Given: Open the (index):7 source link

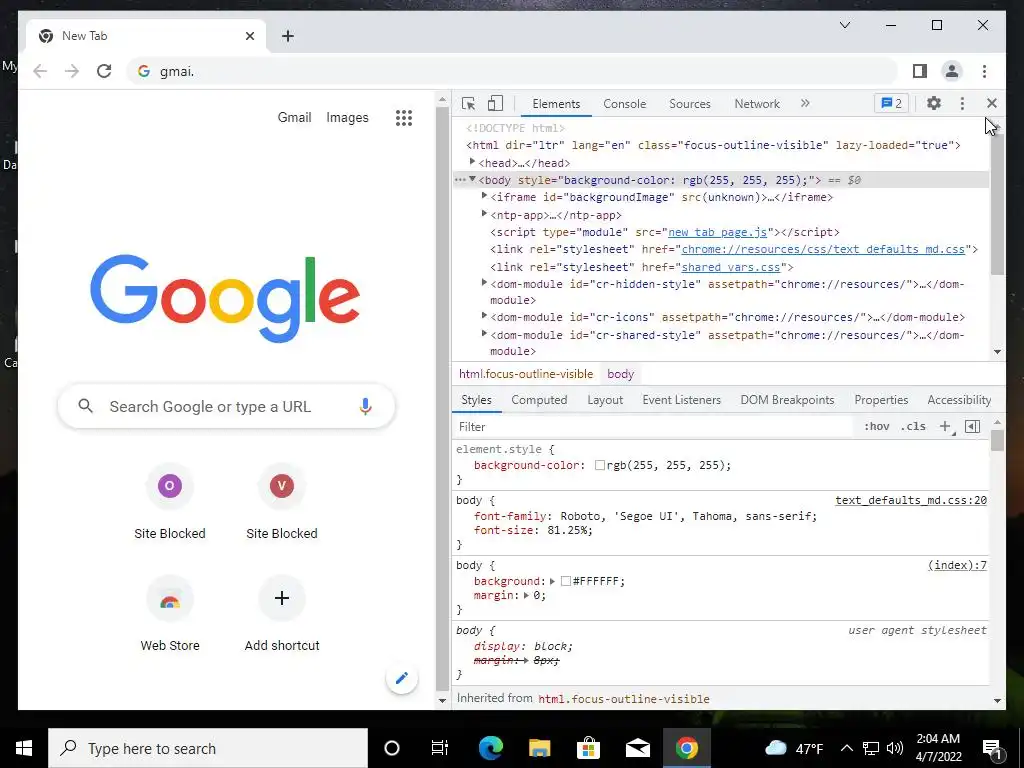Looking at the screenshot, I should (x=957, y=566).
